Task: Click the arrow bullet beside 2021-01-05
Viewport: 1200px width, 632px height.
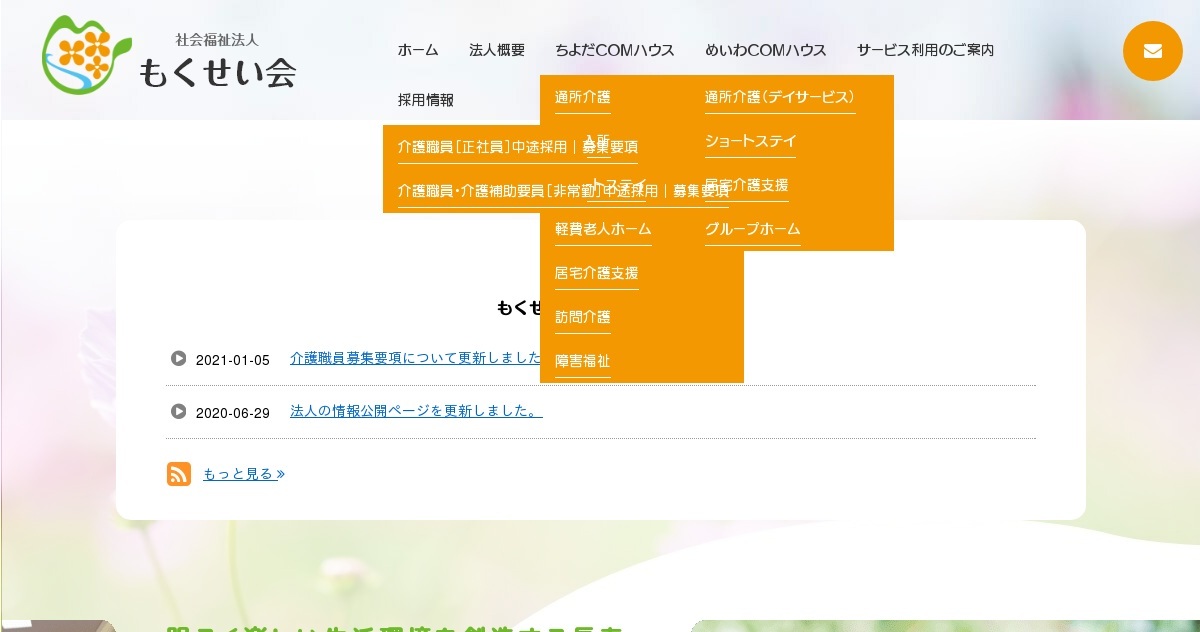Action: pos(179,358)
